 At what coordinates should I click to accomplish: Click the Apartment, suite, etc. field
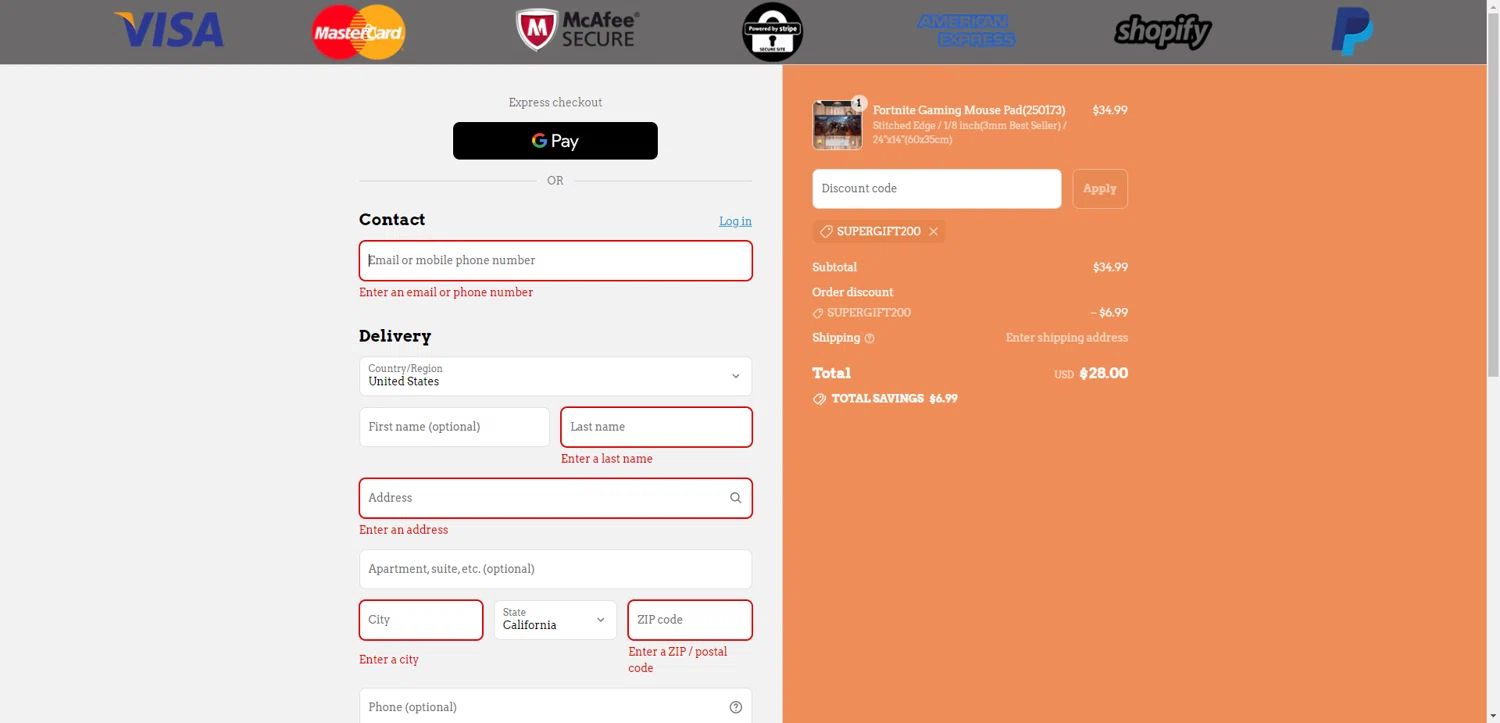coord(555,569)
